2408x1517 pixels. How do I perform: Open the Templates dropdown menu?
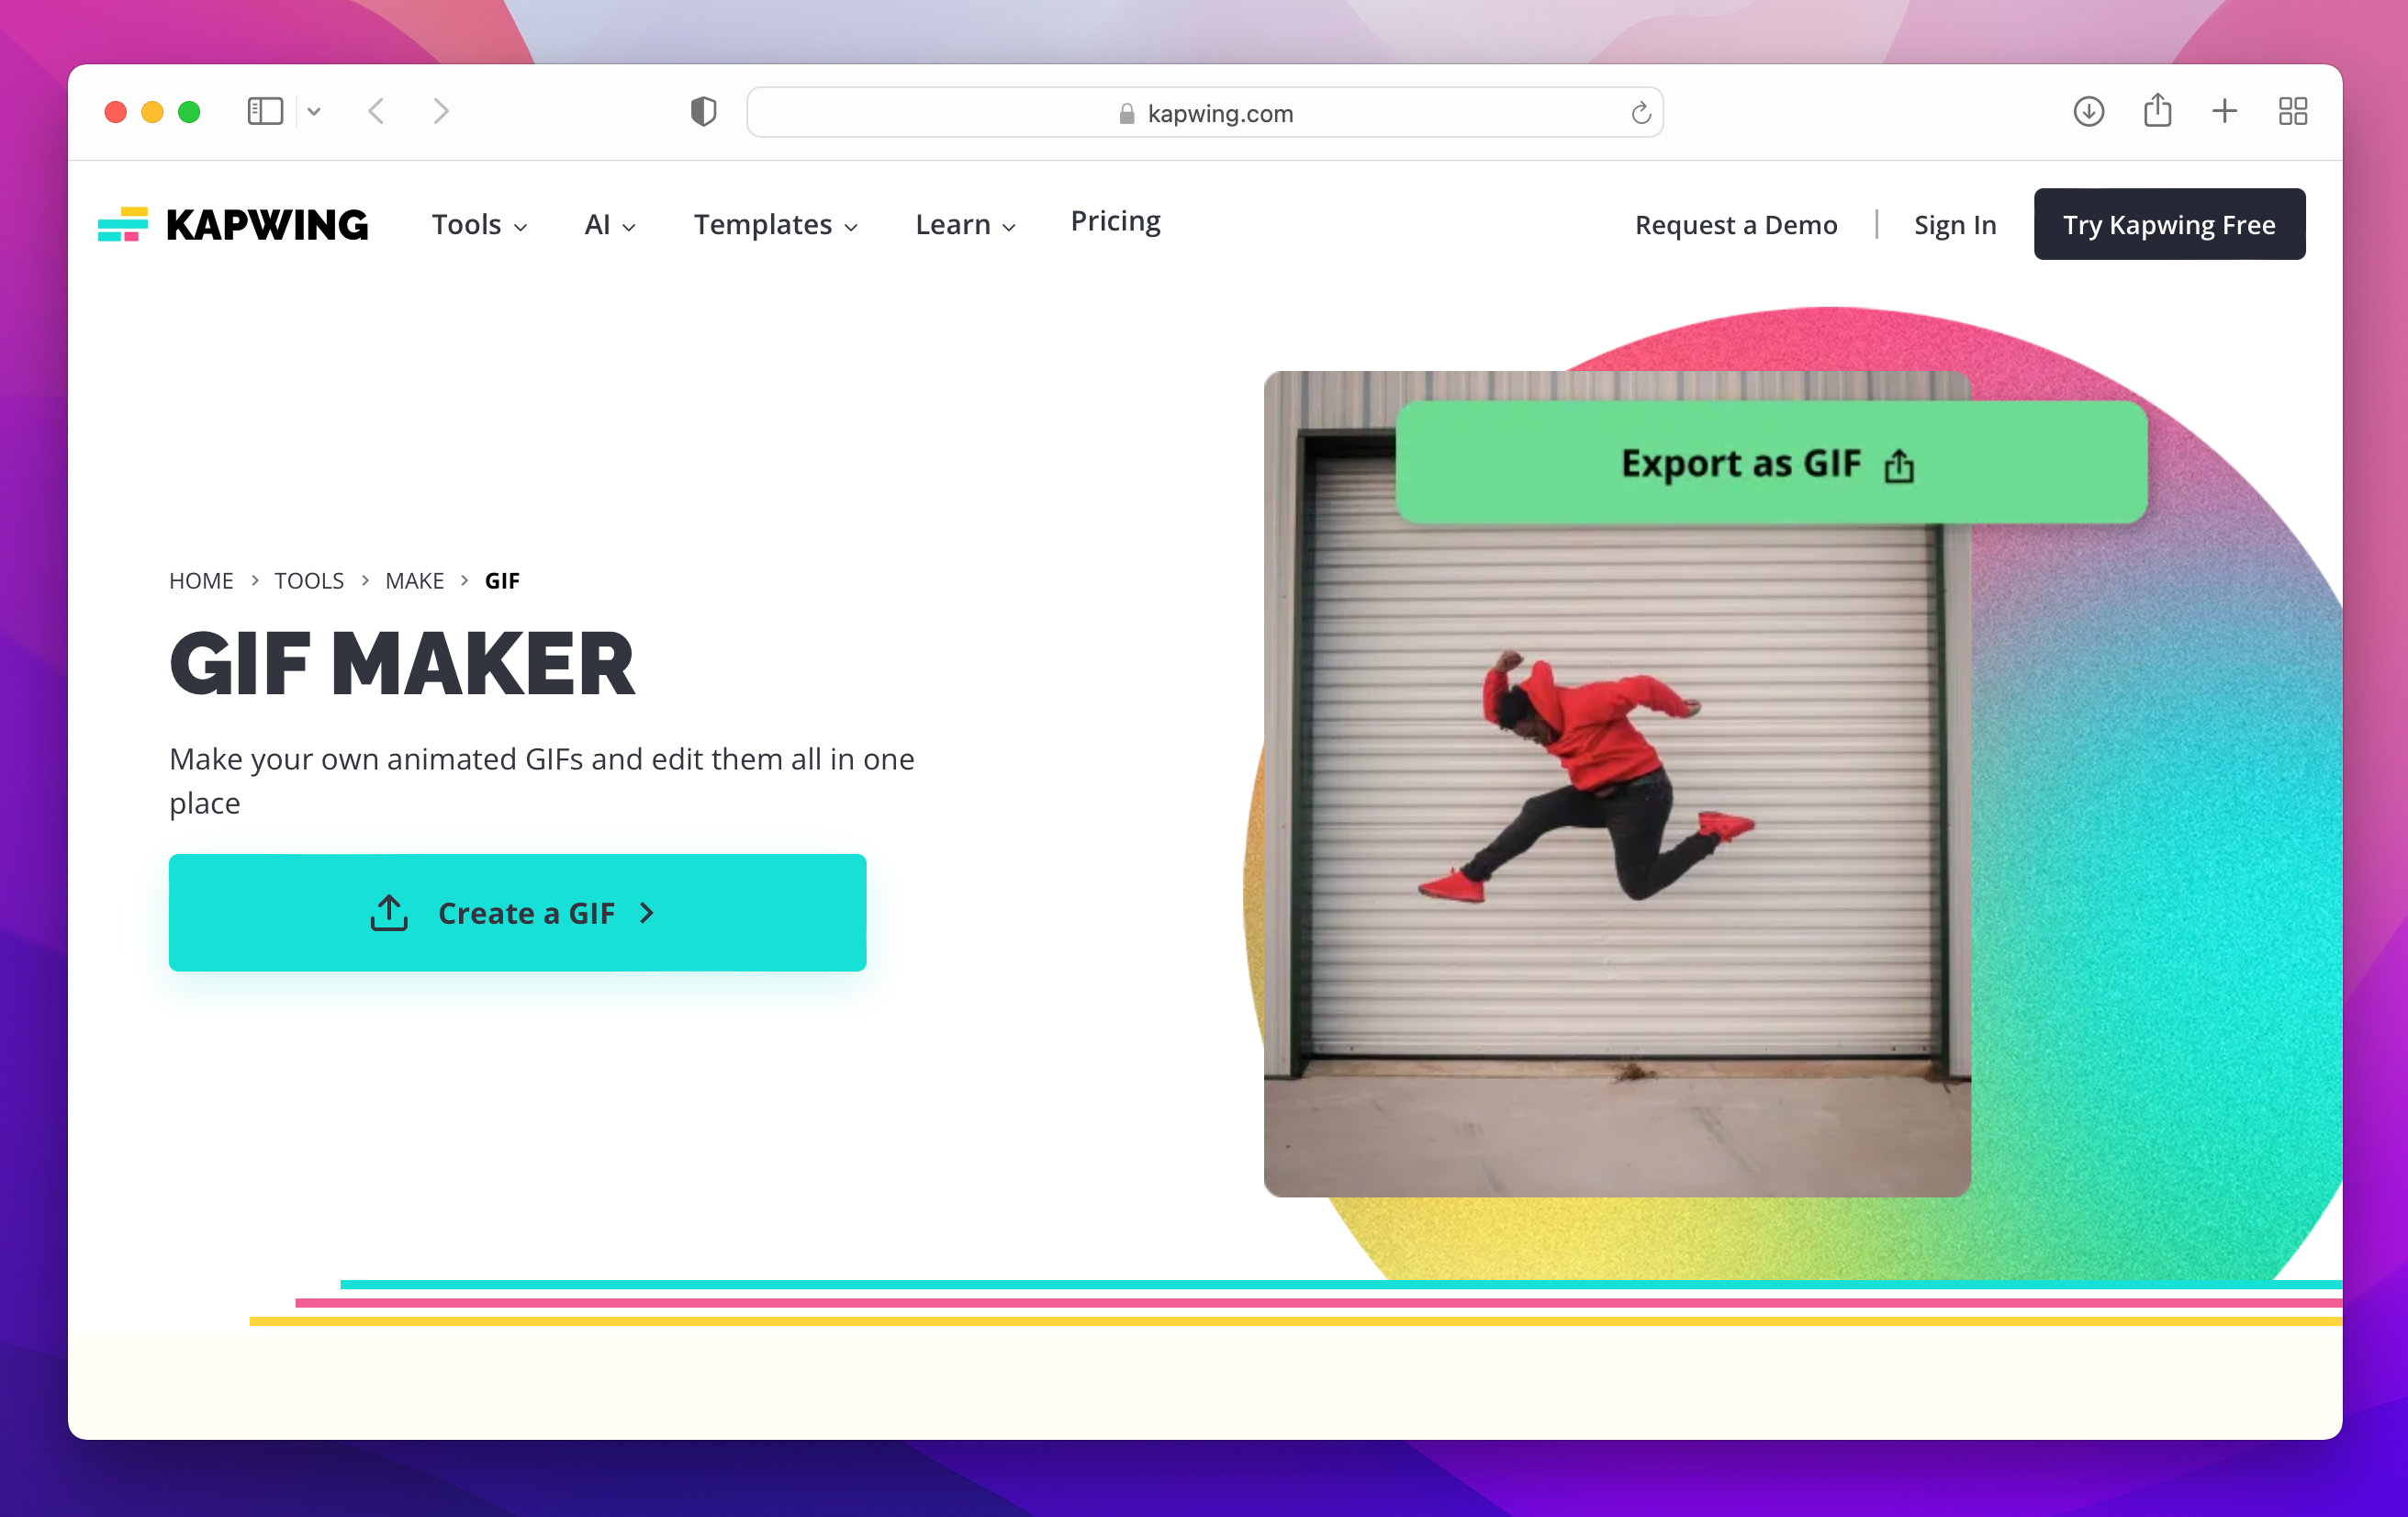point(775,224)
